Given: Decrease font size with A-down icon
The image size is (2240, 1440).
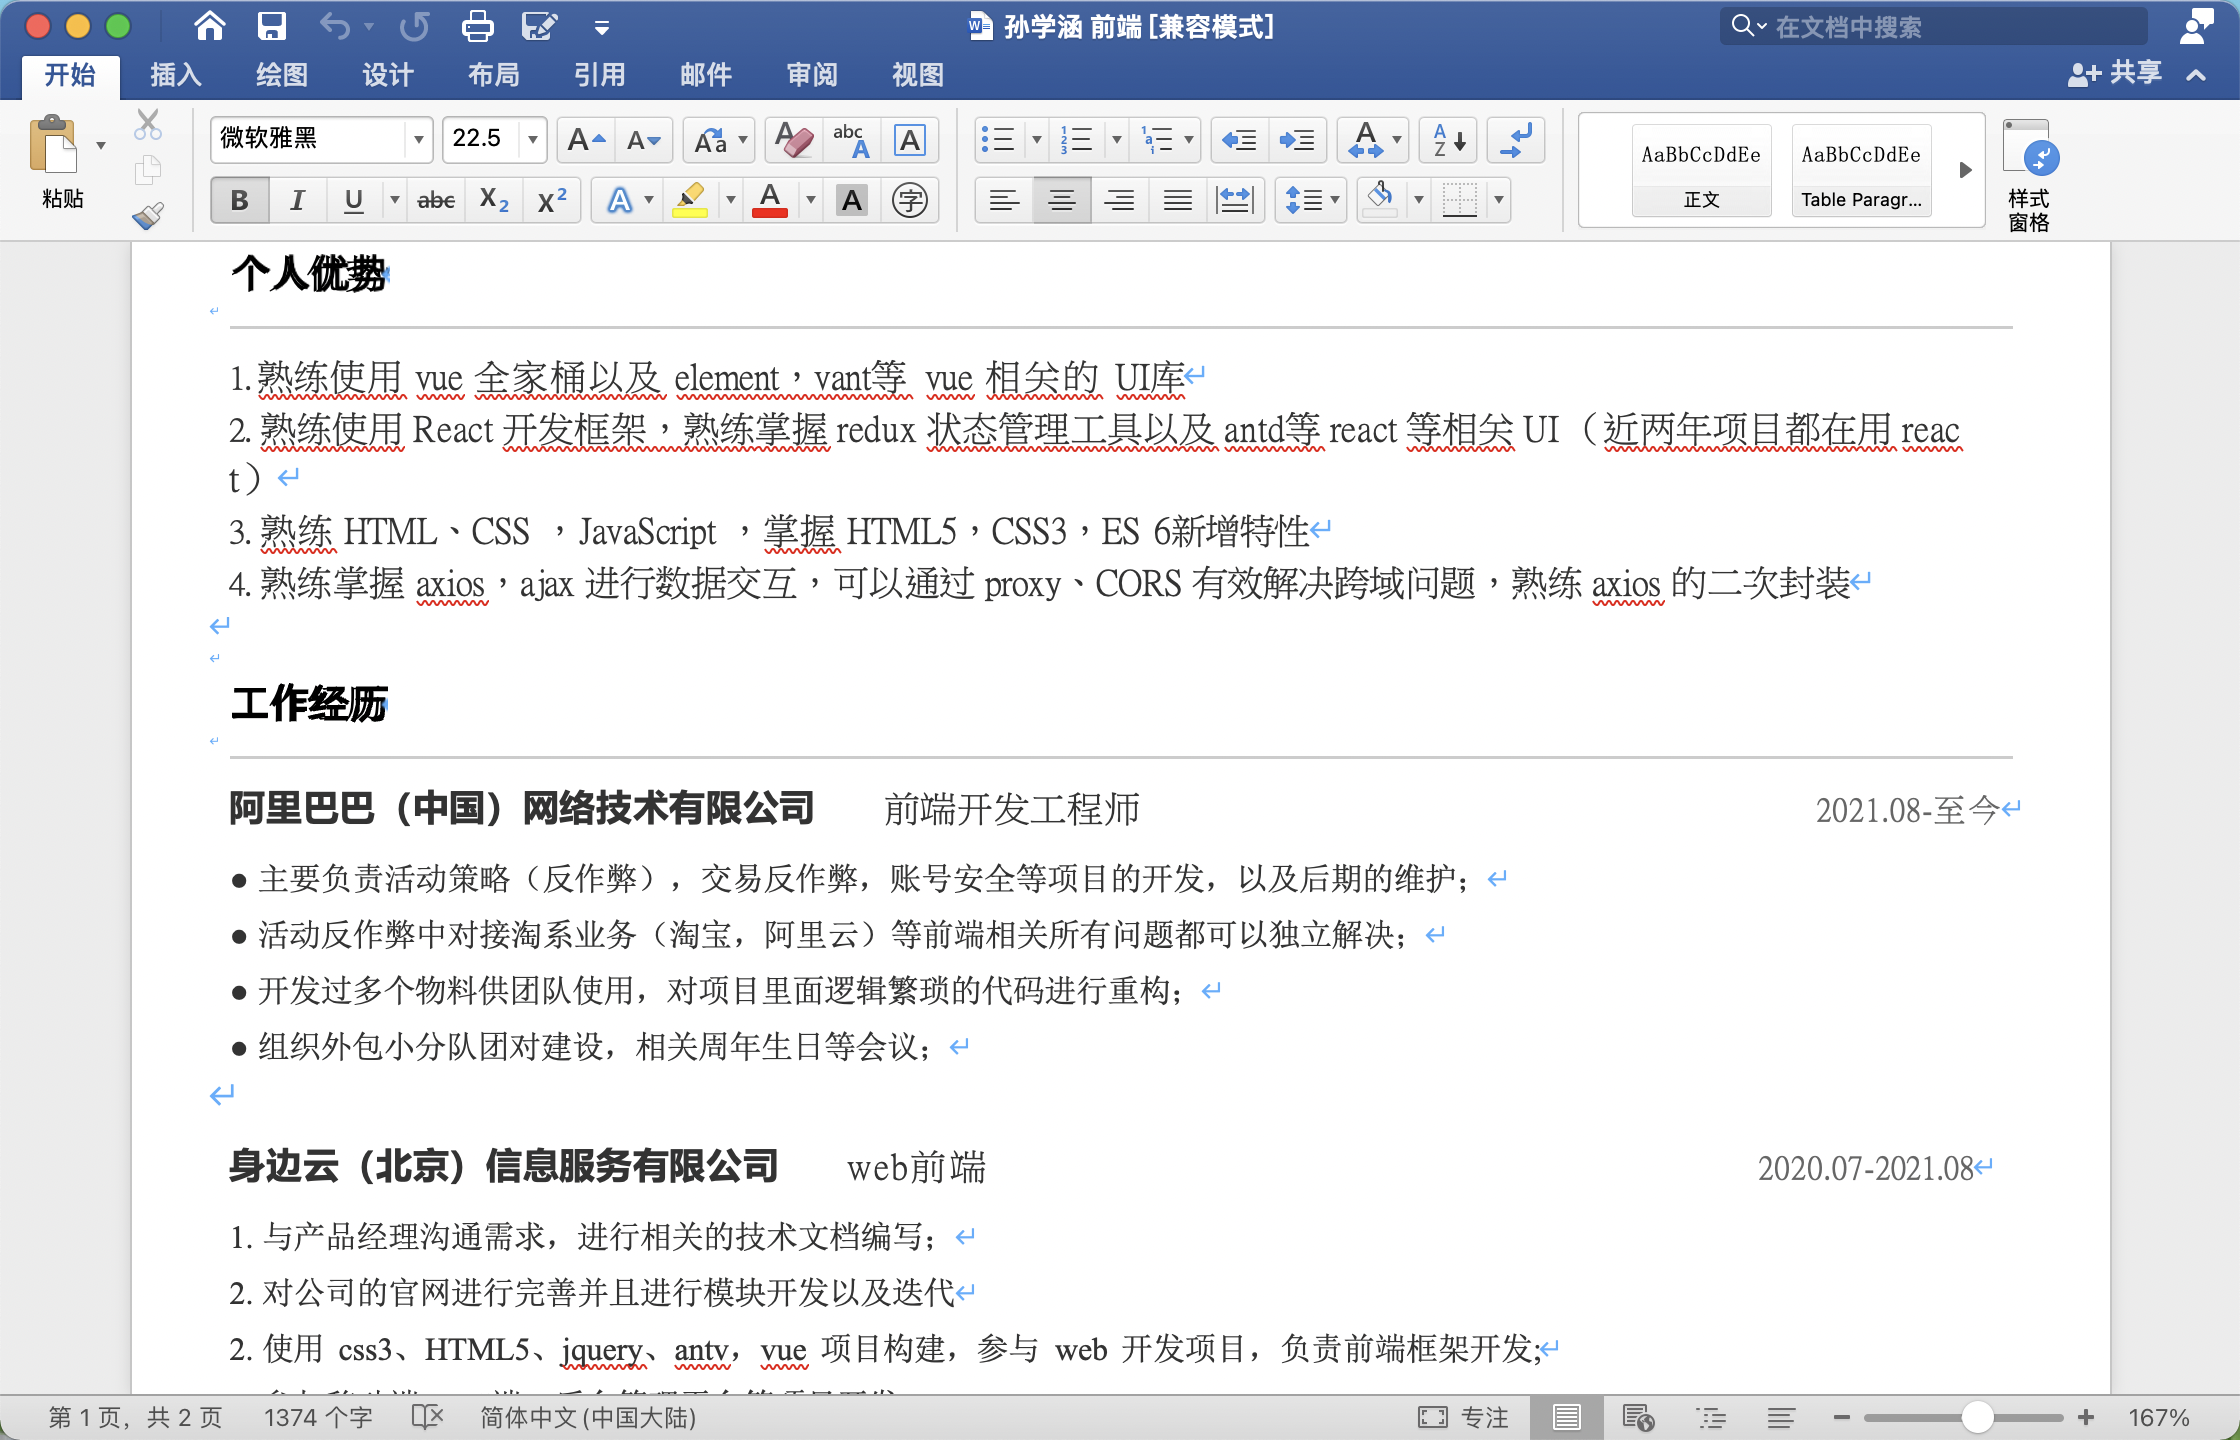Looking at the screenshot, I should [644, 140].
